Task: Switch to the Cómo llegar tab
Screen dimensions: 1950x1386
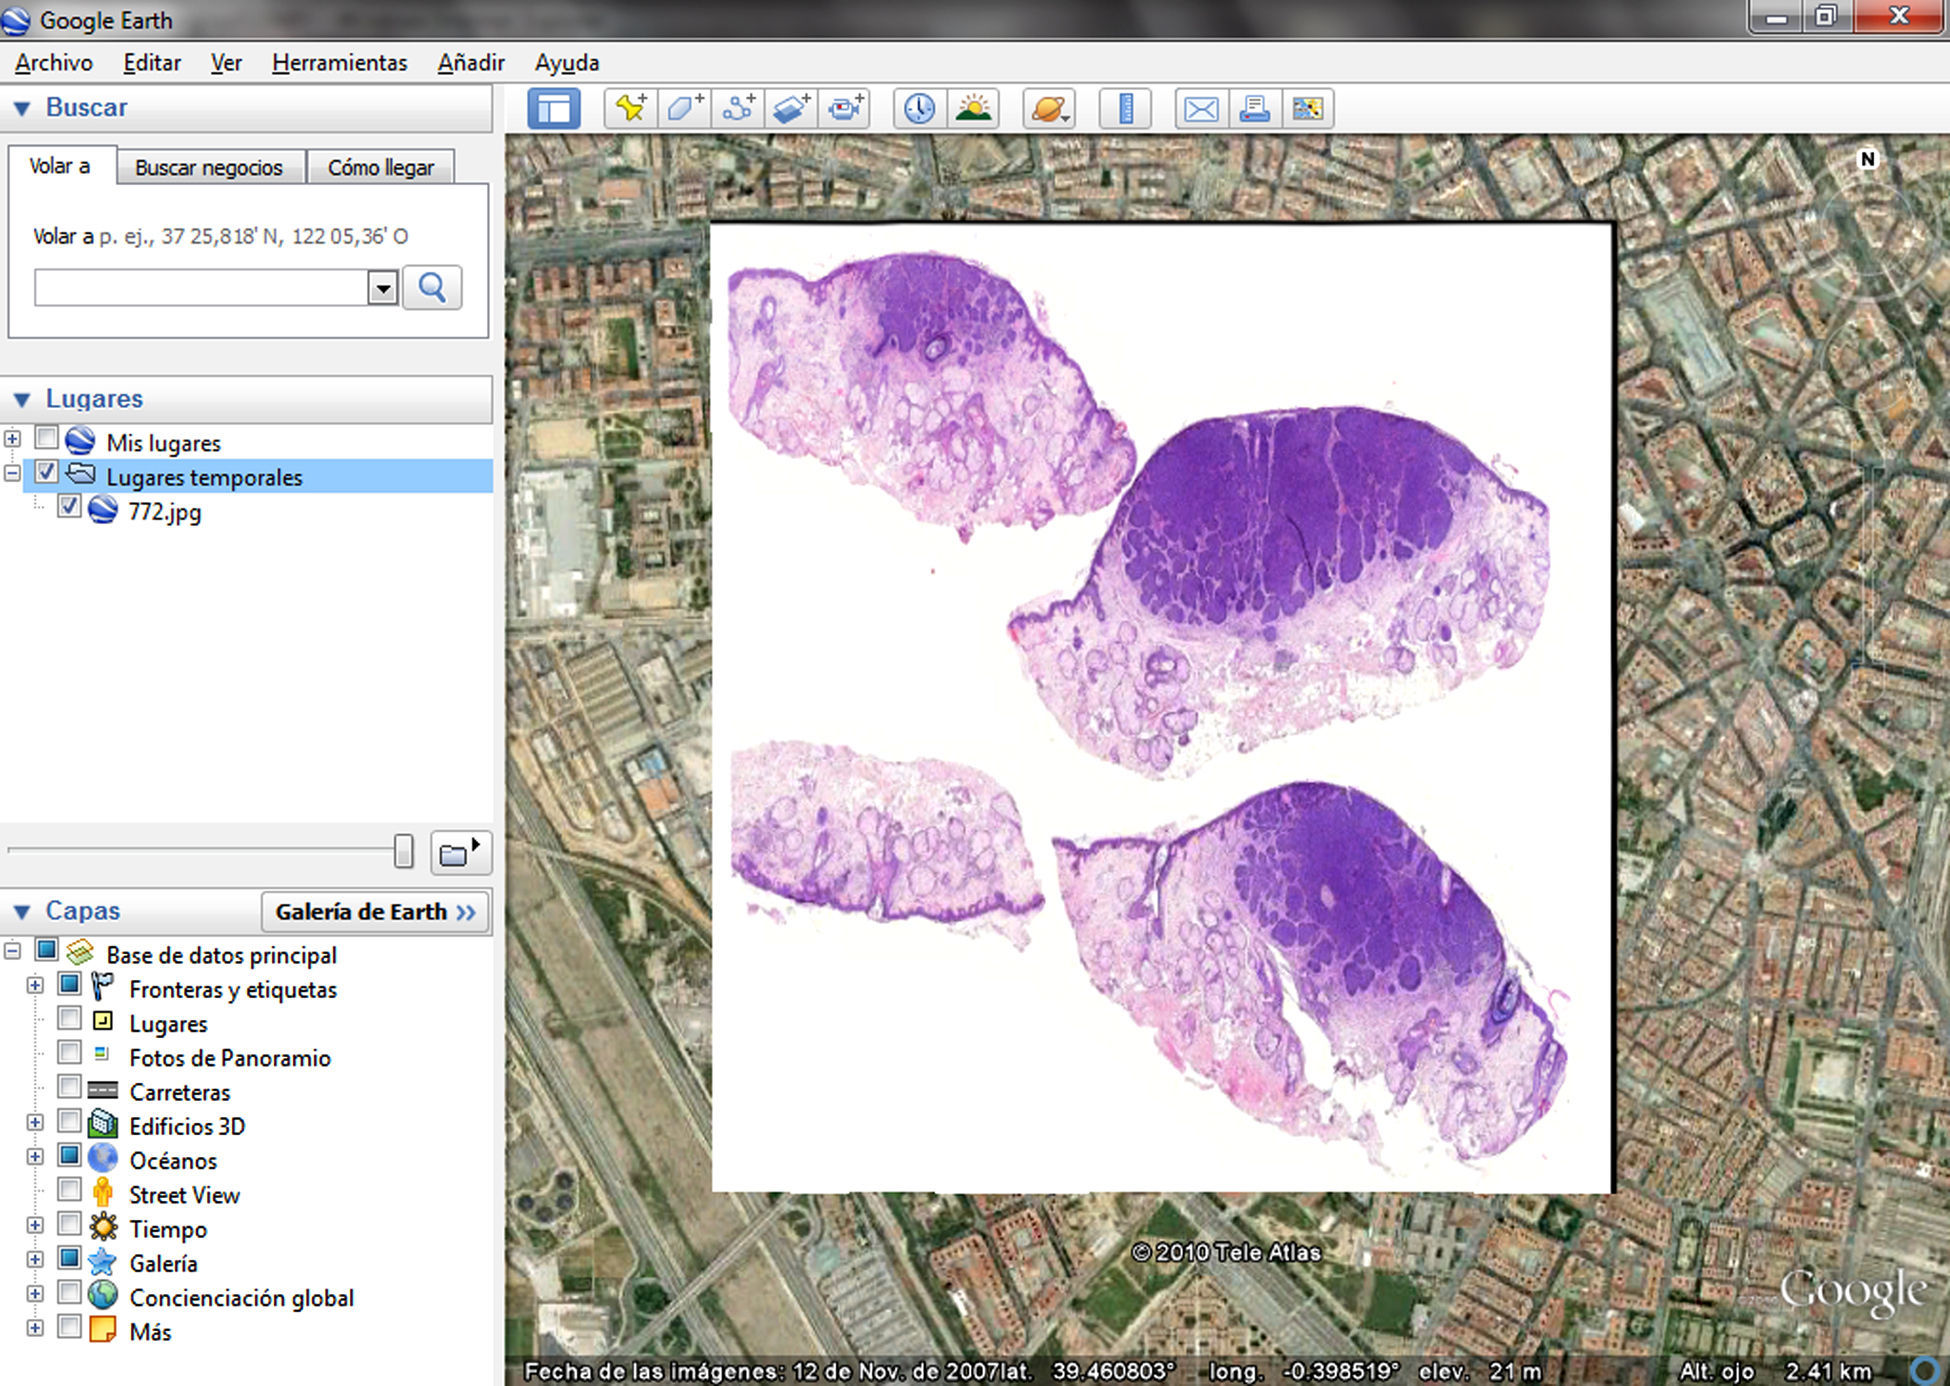Action: pos(380,167)
